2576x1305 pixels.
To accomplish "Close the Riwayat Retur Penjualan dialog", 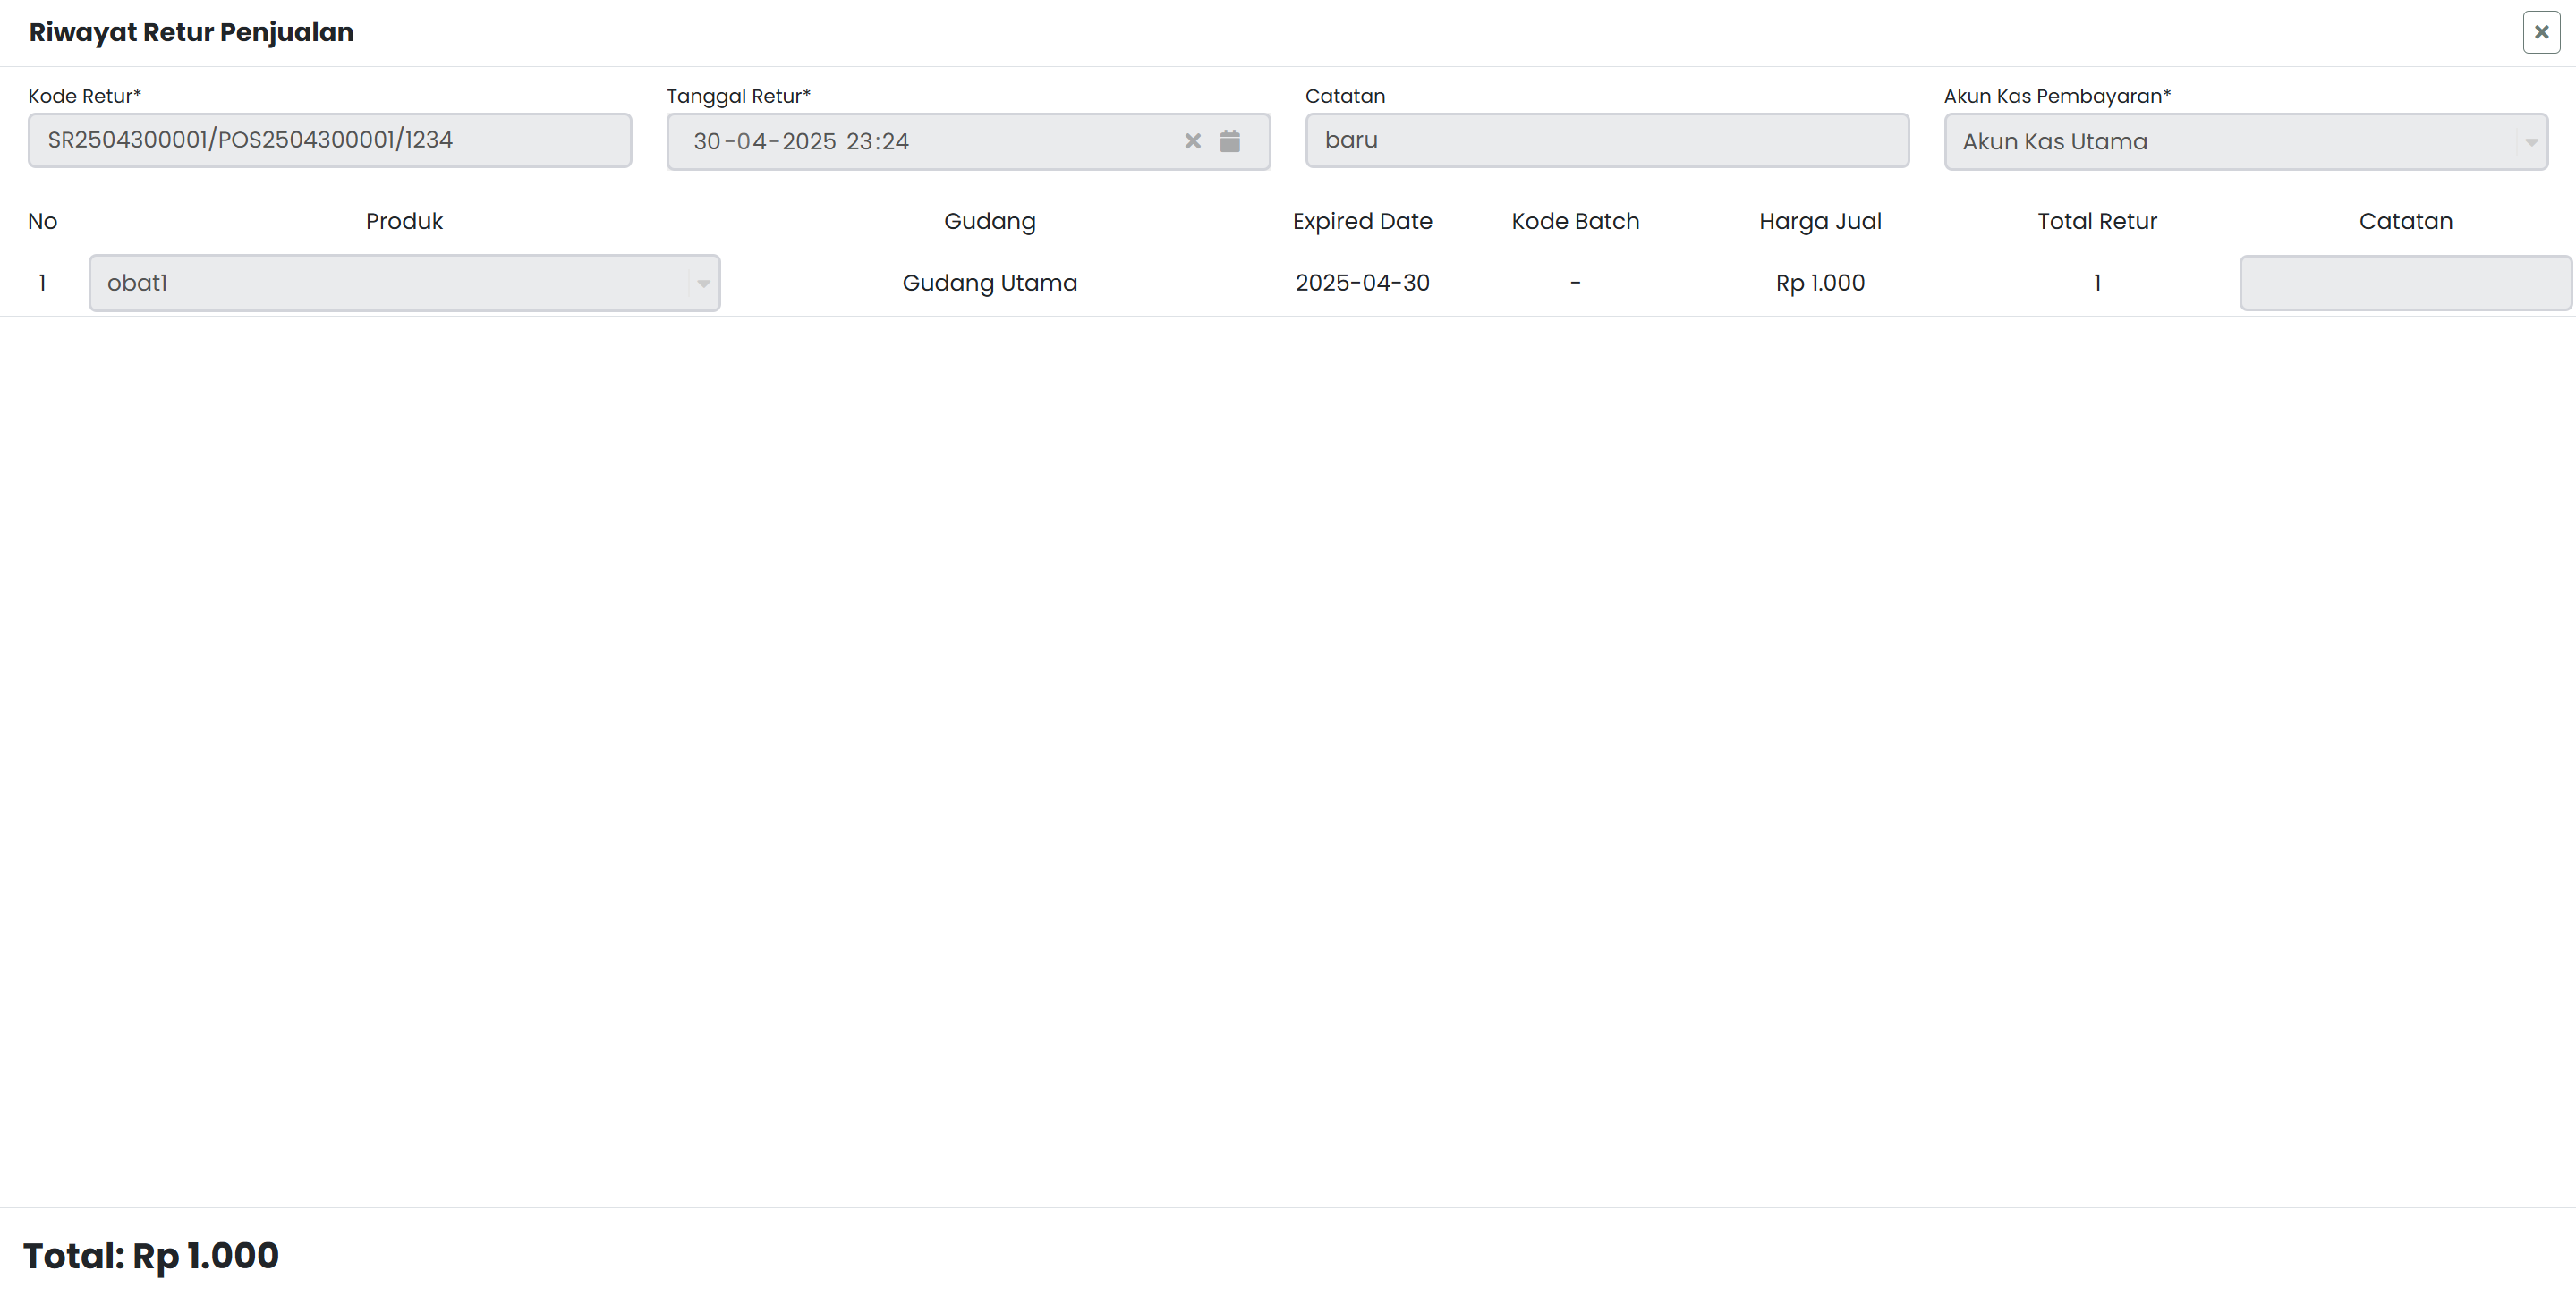I will (2541, 32).
